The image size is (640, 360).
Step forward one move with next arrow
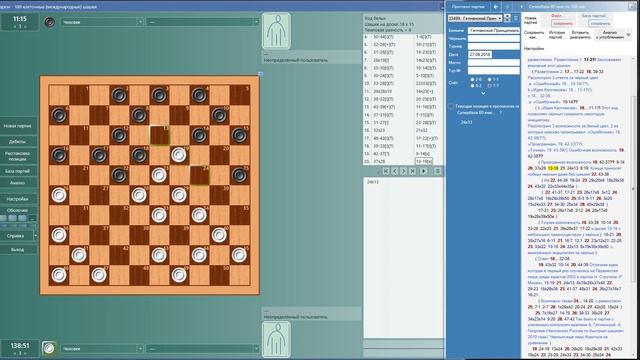tap(404, 171)
